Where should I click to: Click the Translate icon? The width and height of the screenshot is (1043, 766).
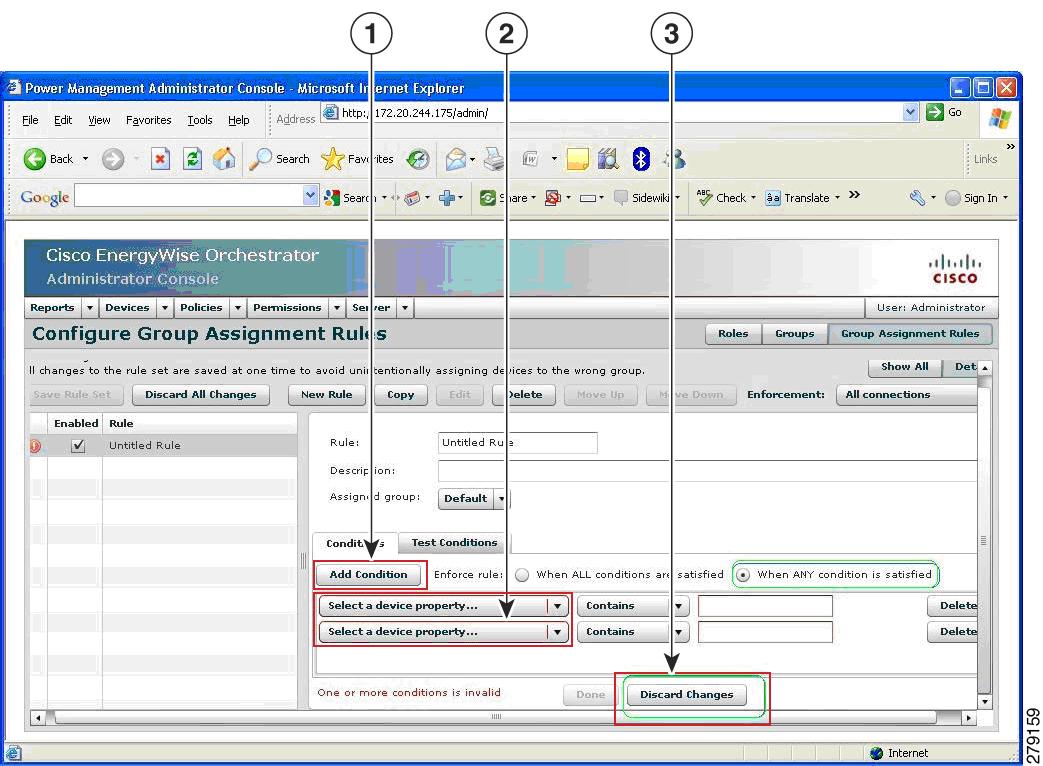click(x=772, y=197)
